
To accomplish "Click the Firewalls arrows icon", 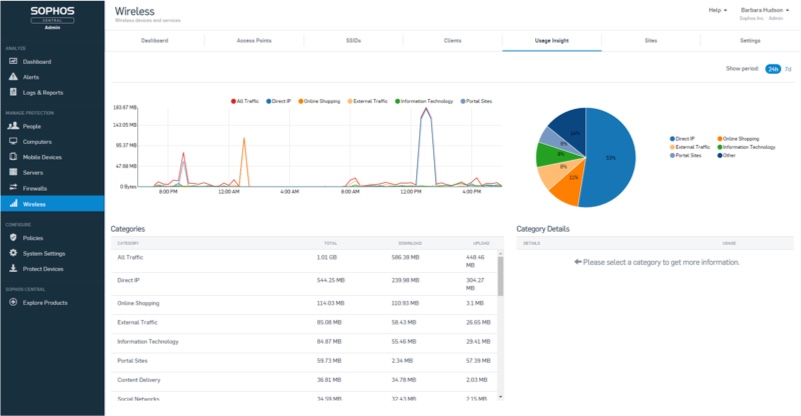I will click(13, 188).
